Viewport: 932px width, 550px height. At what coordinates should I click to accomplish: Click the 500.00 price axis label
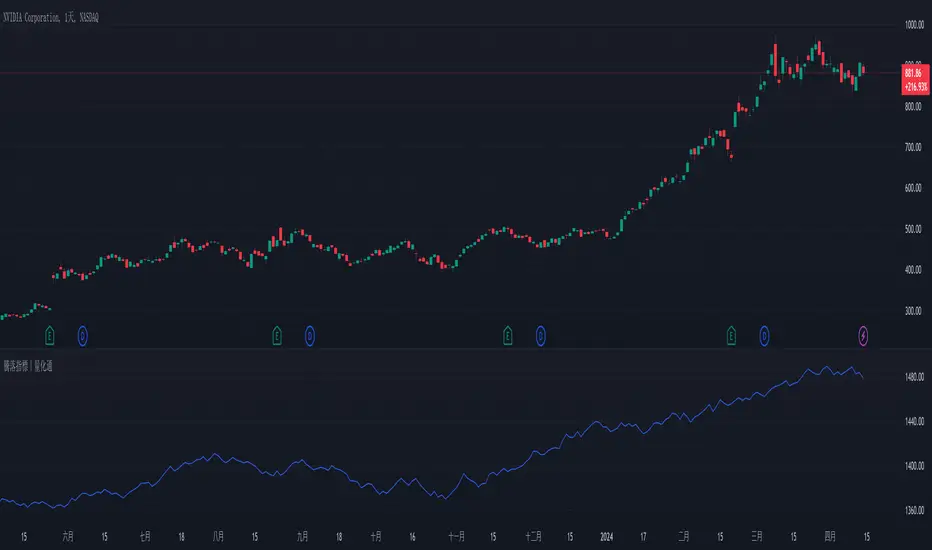913,229
